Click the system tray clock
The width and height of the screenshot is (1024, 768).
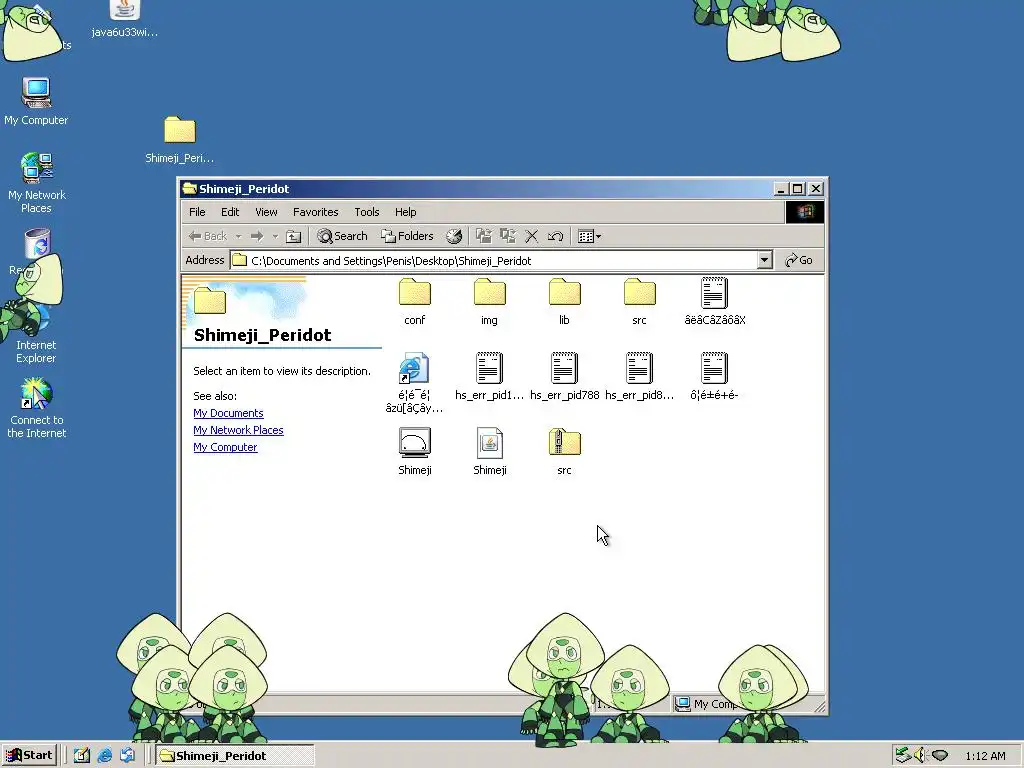(x=985, y=756)
